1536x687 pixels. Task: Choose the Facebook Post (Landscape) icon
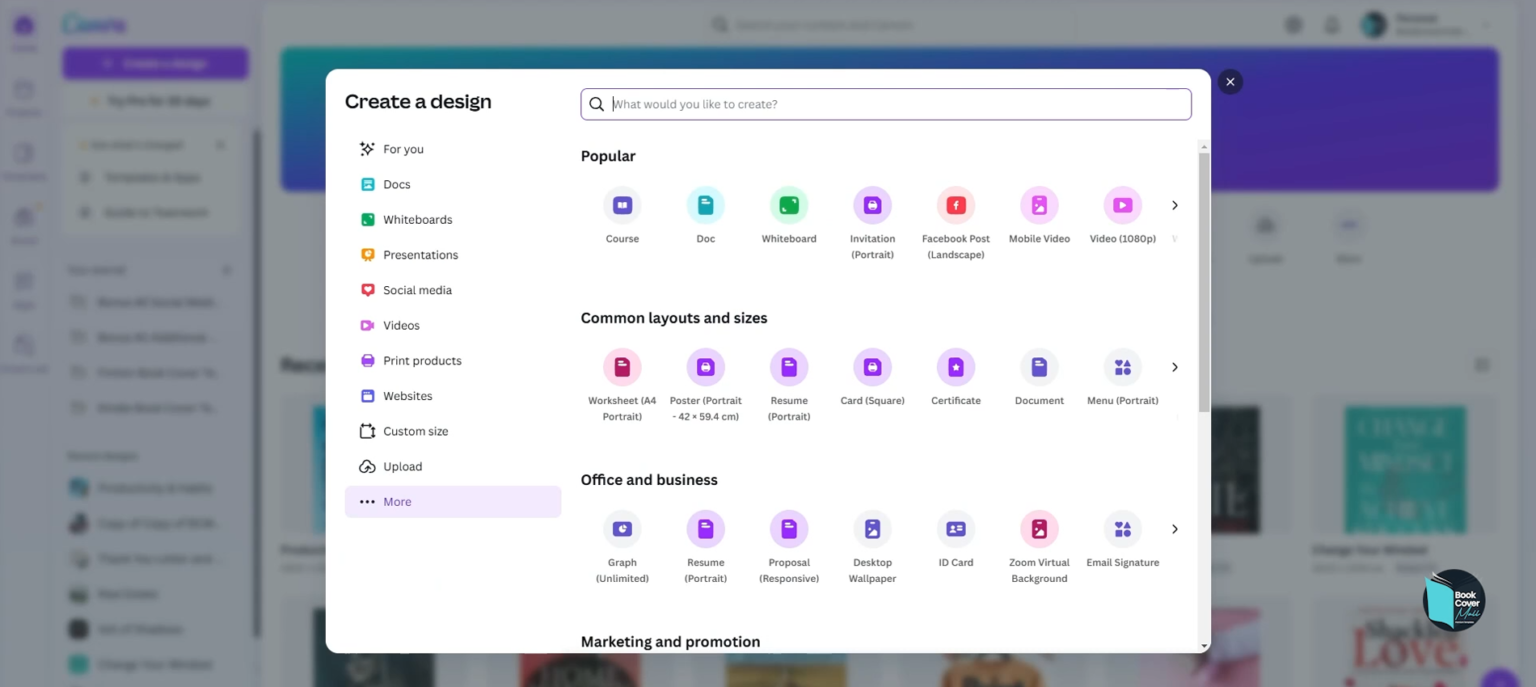tap(956, 206)
